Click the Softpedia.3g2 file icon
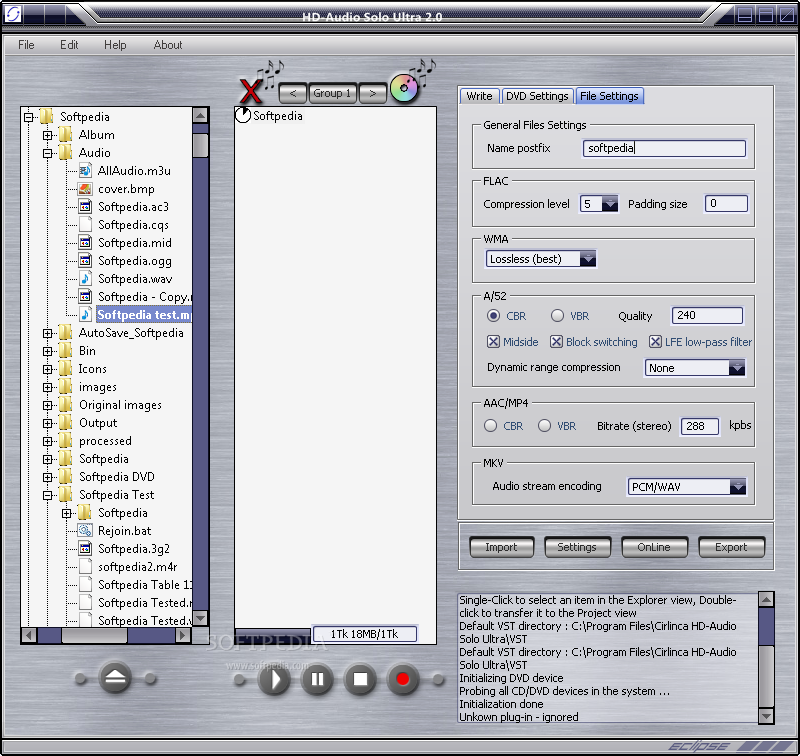The width and height of the screenshot is (800, 756). click(x=85, y=548)
